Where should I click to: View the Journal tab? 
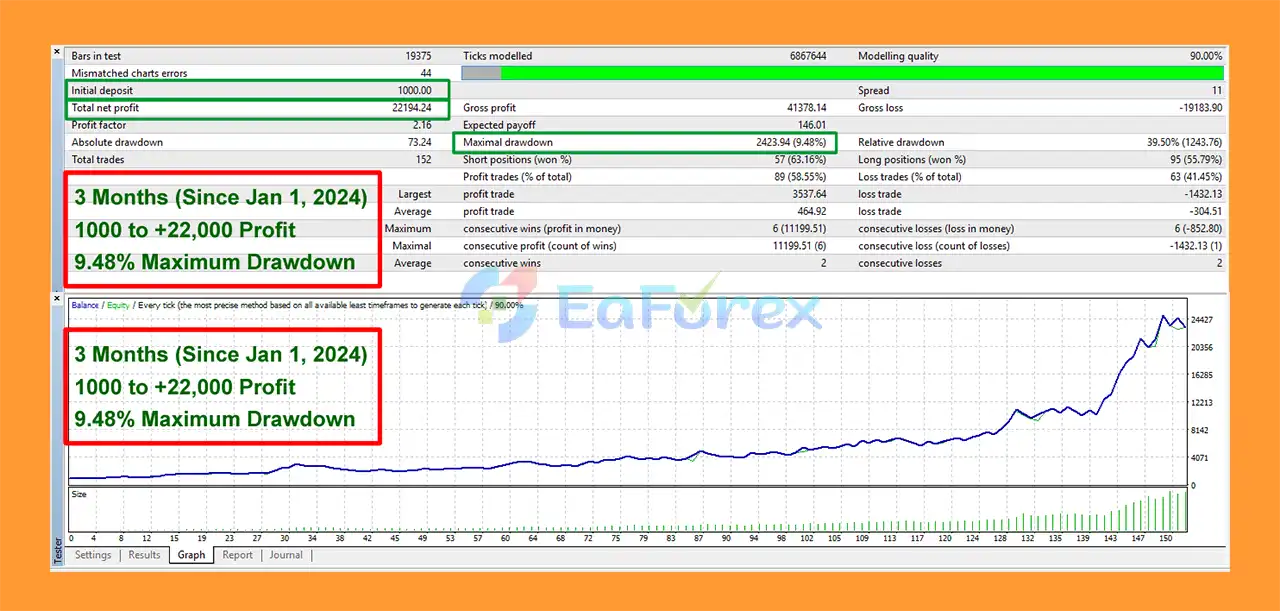pyautogui.click(x=286, y=555)
